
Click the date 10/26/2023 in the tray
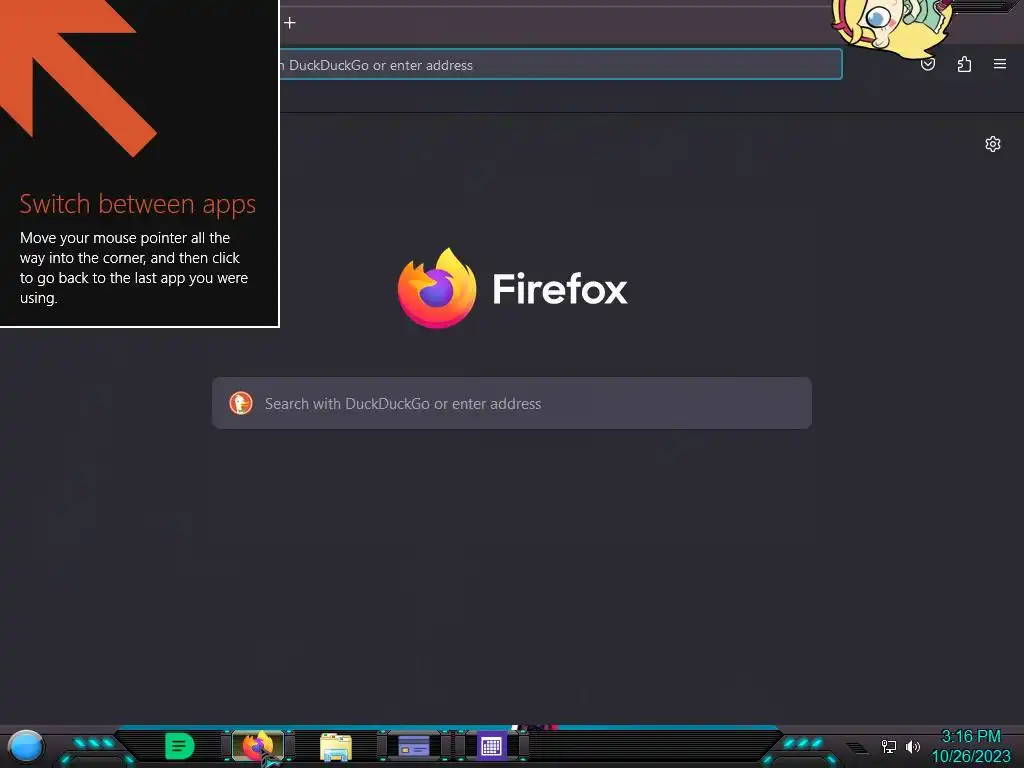tap(970, 757)
